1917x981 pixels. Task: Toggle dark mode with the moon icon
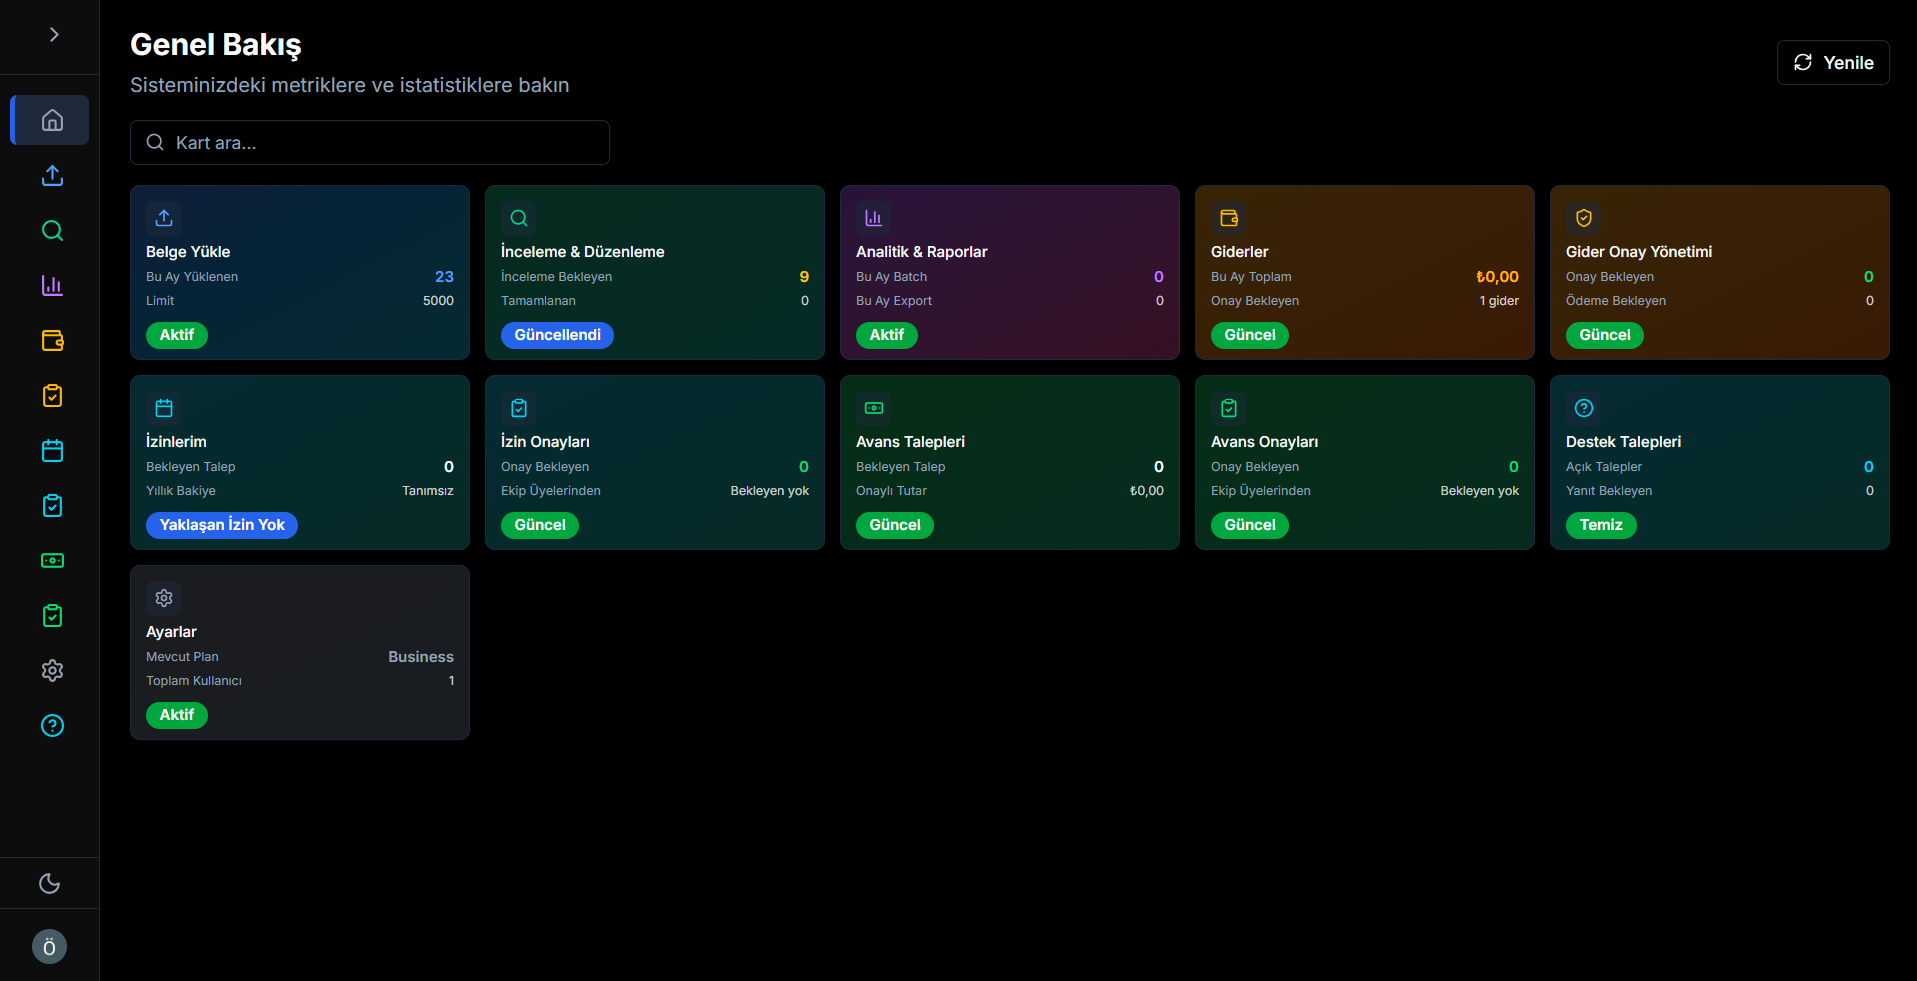(x=49, y=883)
